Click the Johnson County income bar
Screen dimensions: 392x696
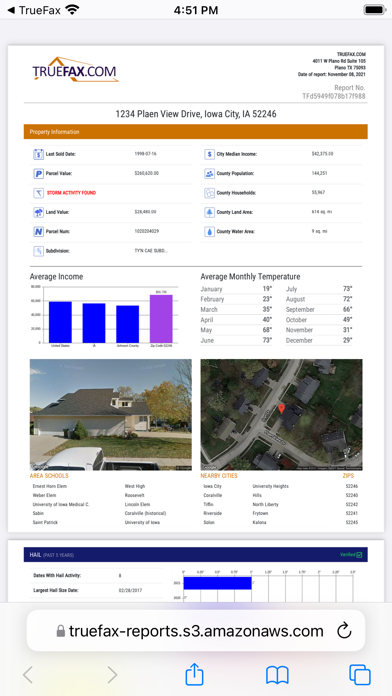point(127,324)
